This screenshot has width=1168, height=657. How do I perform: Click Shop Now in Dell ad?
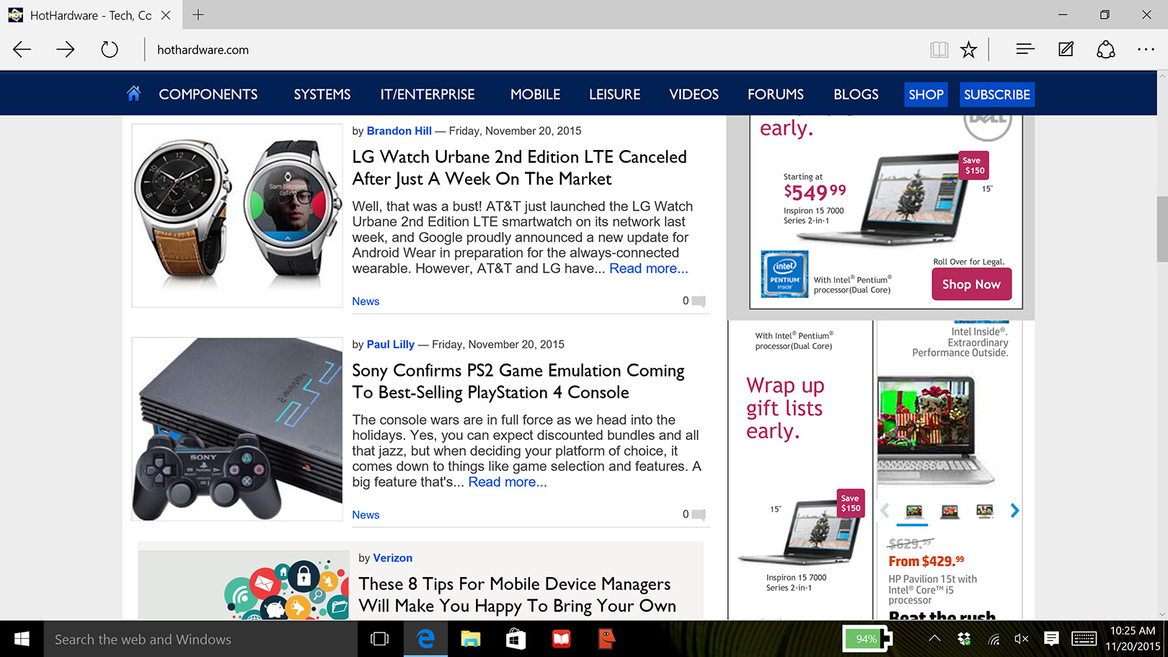971,285
